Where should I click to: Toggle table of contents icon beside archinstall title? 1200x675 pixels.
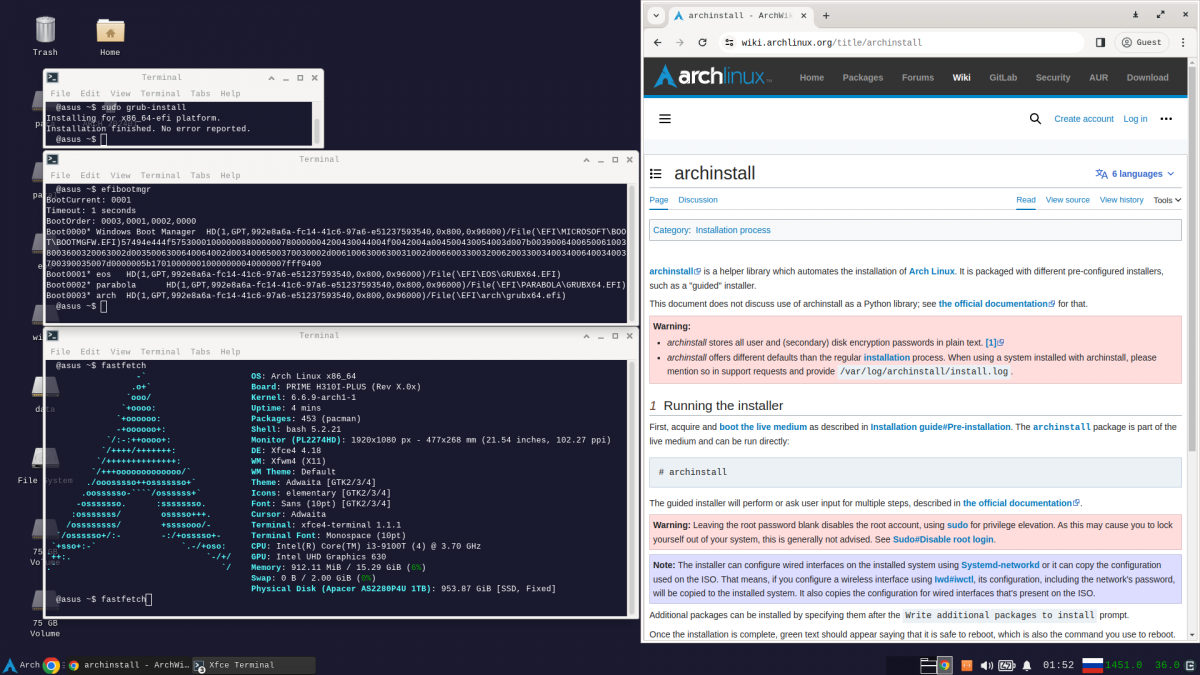point(656,173)
